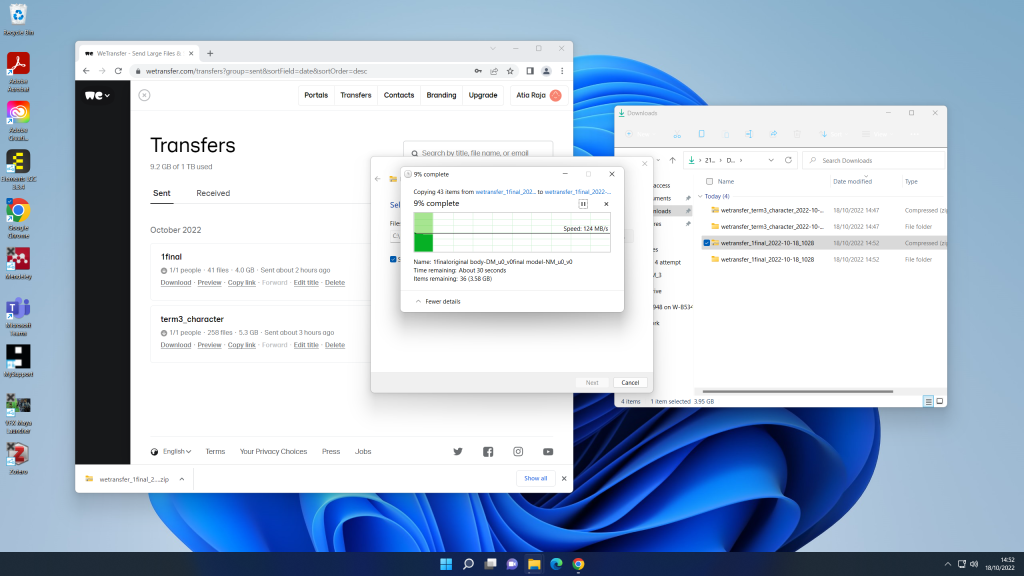Open the Windows Start menu
The width and height of the screenshot is (1024, 576).
(446, 564)
